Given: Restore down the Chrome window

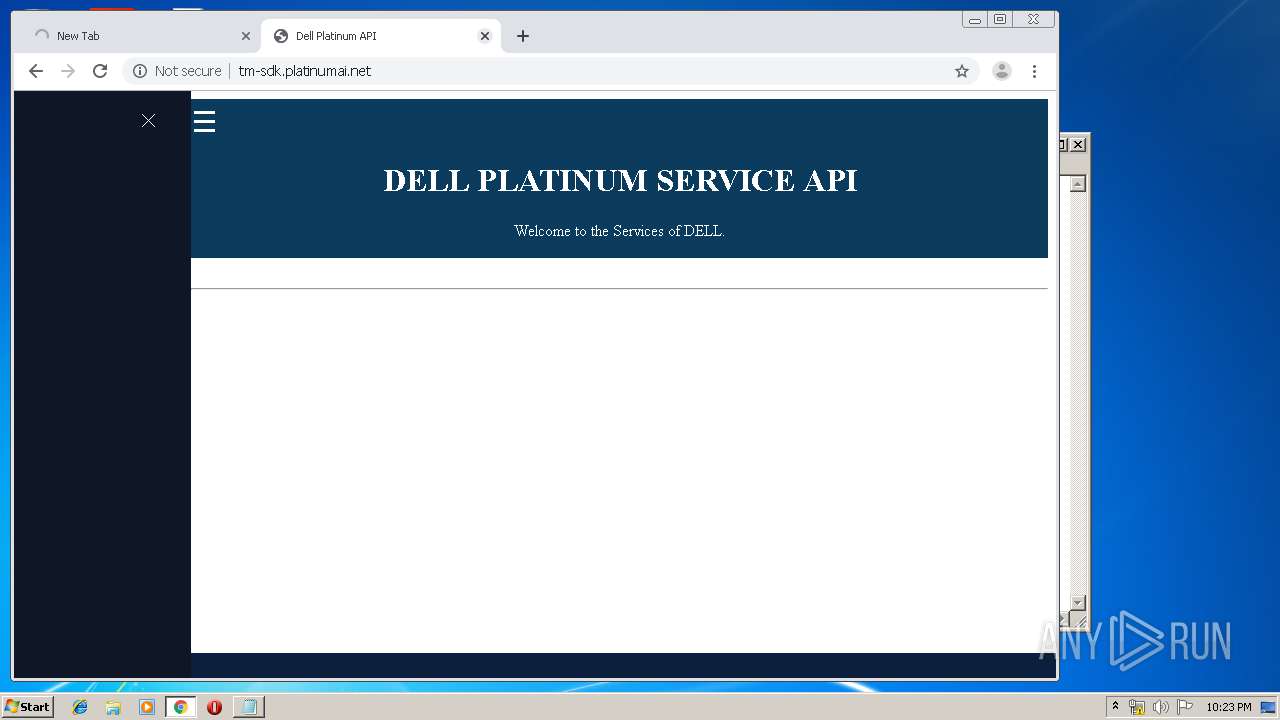Looking at the screenshot, I should point(999,19).
